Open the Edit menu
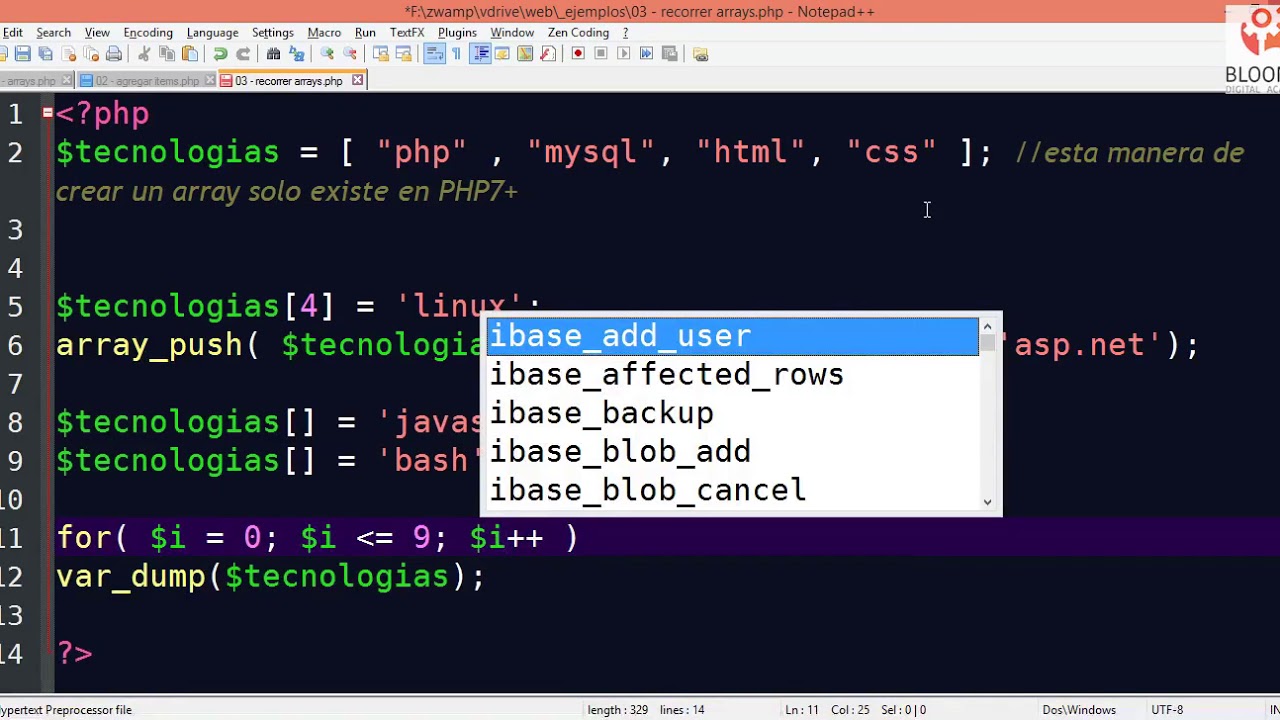Viewport: 1280px width, 720px height. (x=12, y=32)
